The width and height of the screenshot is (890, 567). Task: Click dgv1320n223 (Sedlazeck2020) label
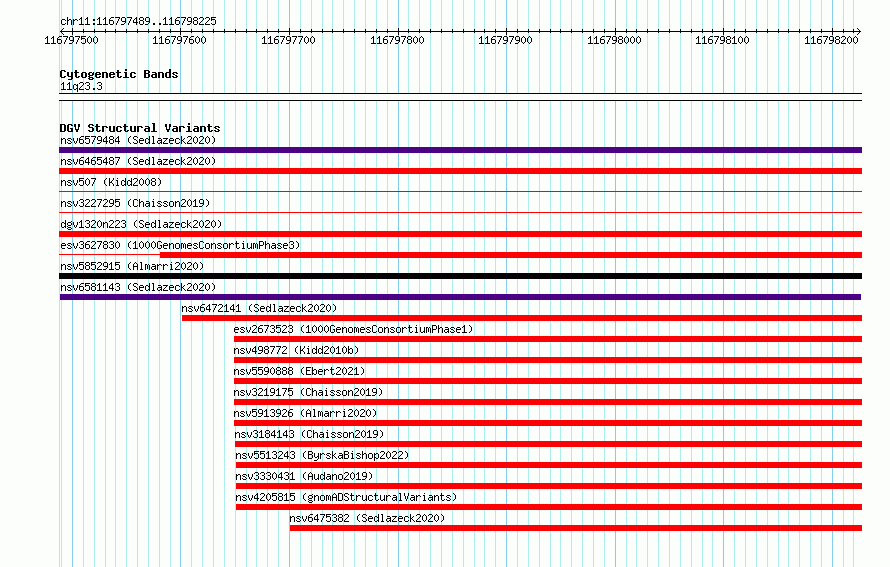[x=141, y=224]
